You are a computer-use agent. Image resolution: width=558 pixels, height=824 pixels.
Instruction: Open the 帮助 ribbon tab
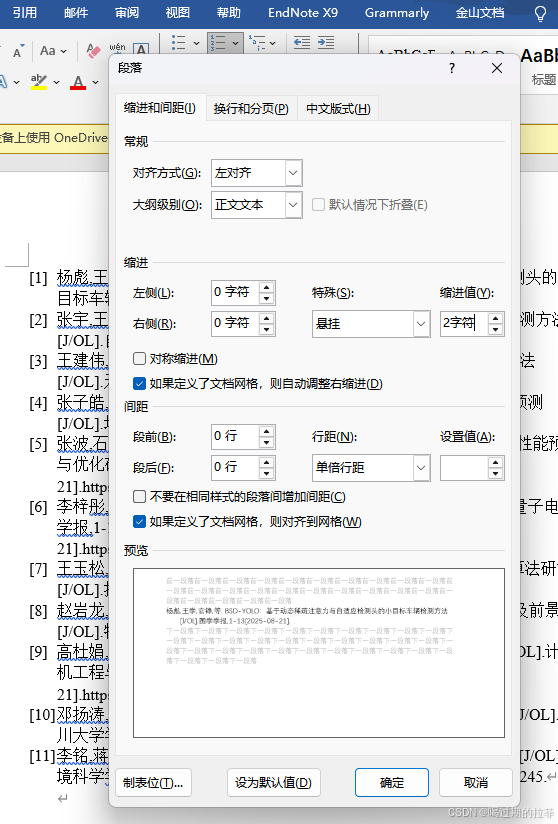229,13
